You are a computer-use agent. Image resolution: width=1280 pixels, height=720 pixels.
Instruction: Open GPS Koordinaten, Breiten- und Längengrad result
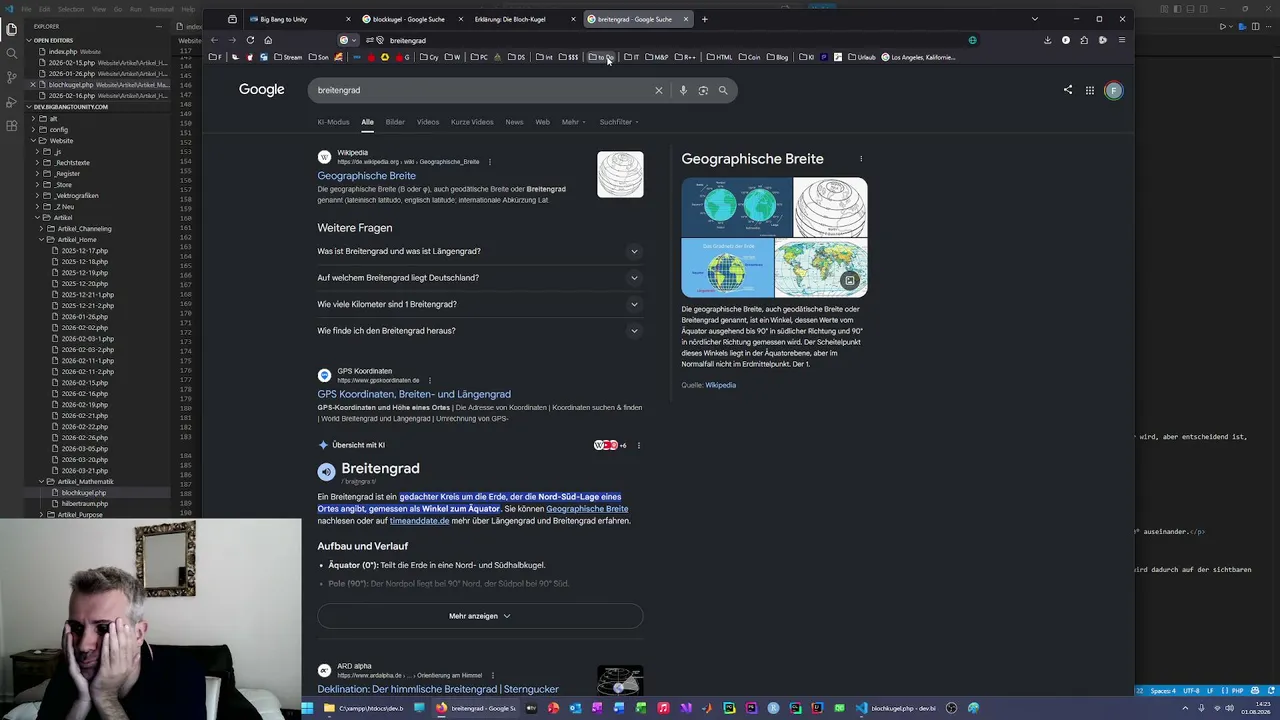pos(414,394)
